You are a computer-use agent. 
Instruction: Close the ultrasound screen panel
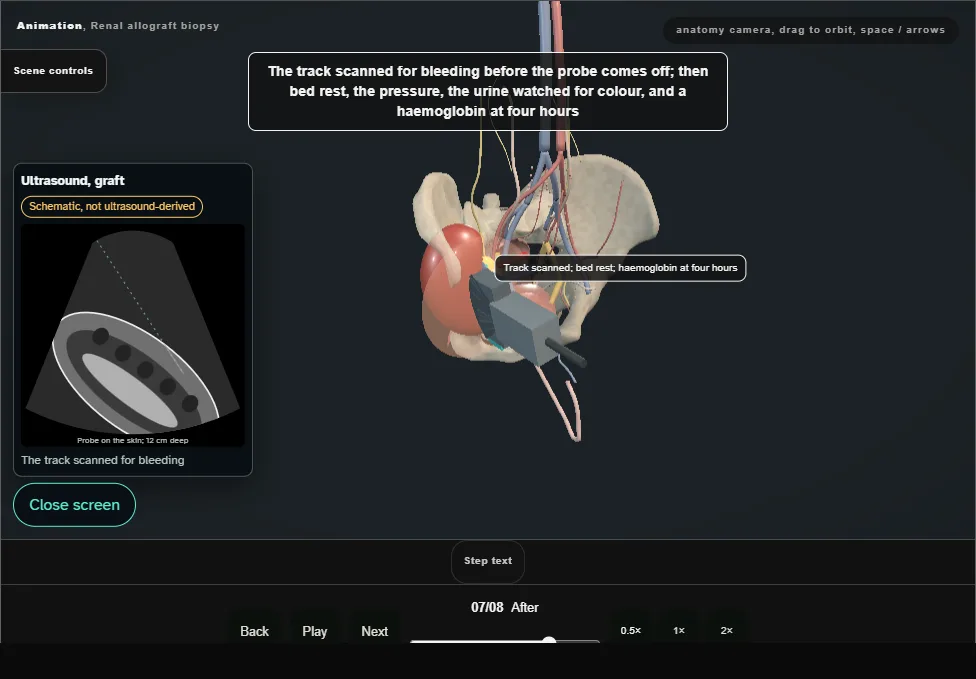[74, 505]
